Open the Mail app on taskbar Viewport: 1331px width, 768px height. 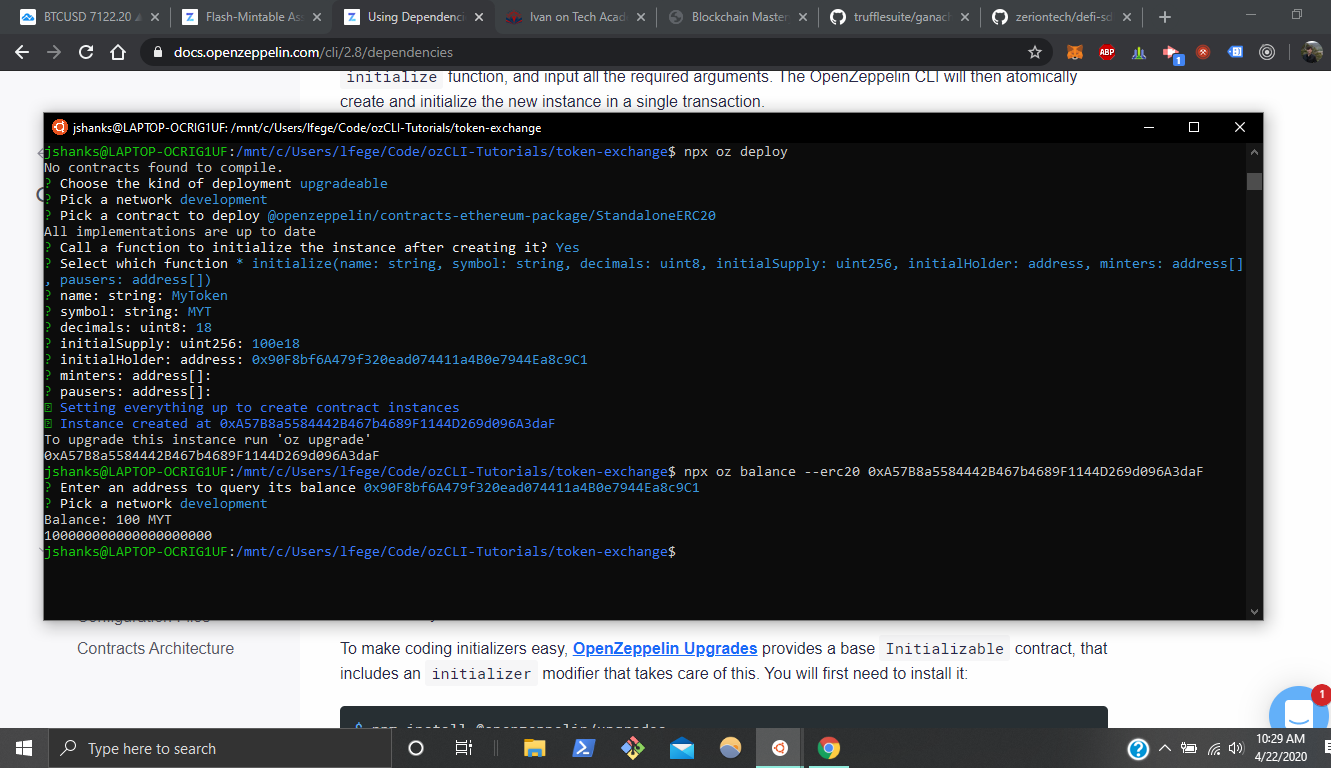click(682, 748)
